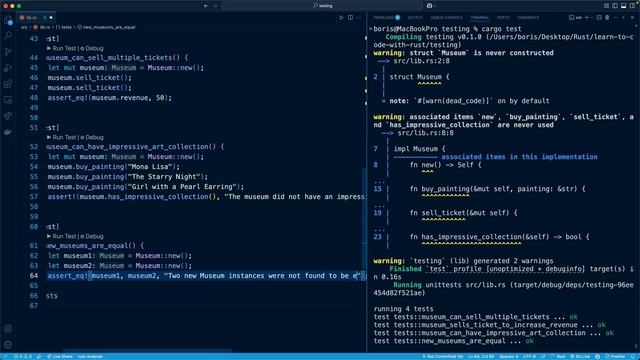
Task: Switch to the PORTS tab
Action: [x=503, y=18]
